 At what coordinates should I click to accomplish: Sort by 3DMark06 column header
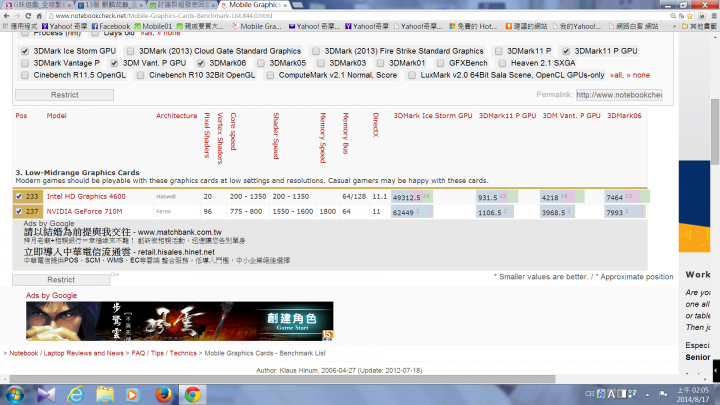click(624, 116)
